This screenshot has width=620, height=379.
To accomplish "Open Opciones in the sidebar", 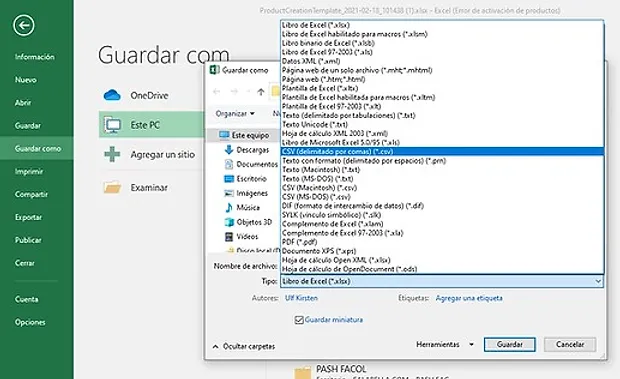I will pos(30,322).
